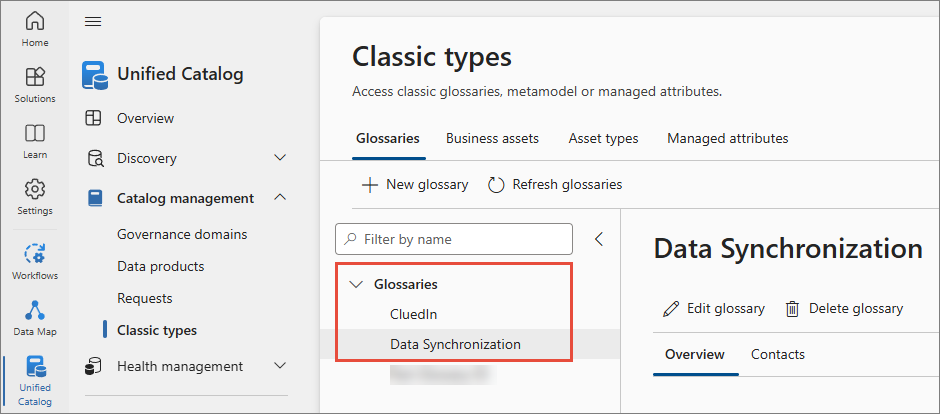The height and width of the screenshot is (414, 940).
Task: Select the Unified Catalog rail icon
Action: [x=35, y=367]
